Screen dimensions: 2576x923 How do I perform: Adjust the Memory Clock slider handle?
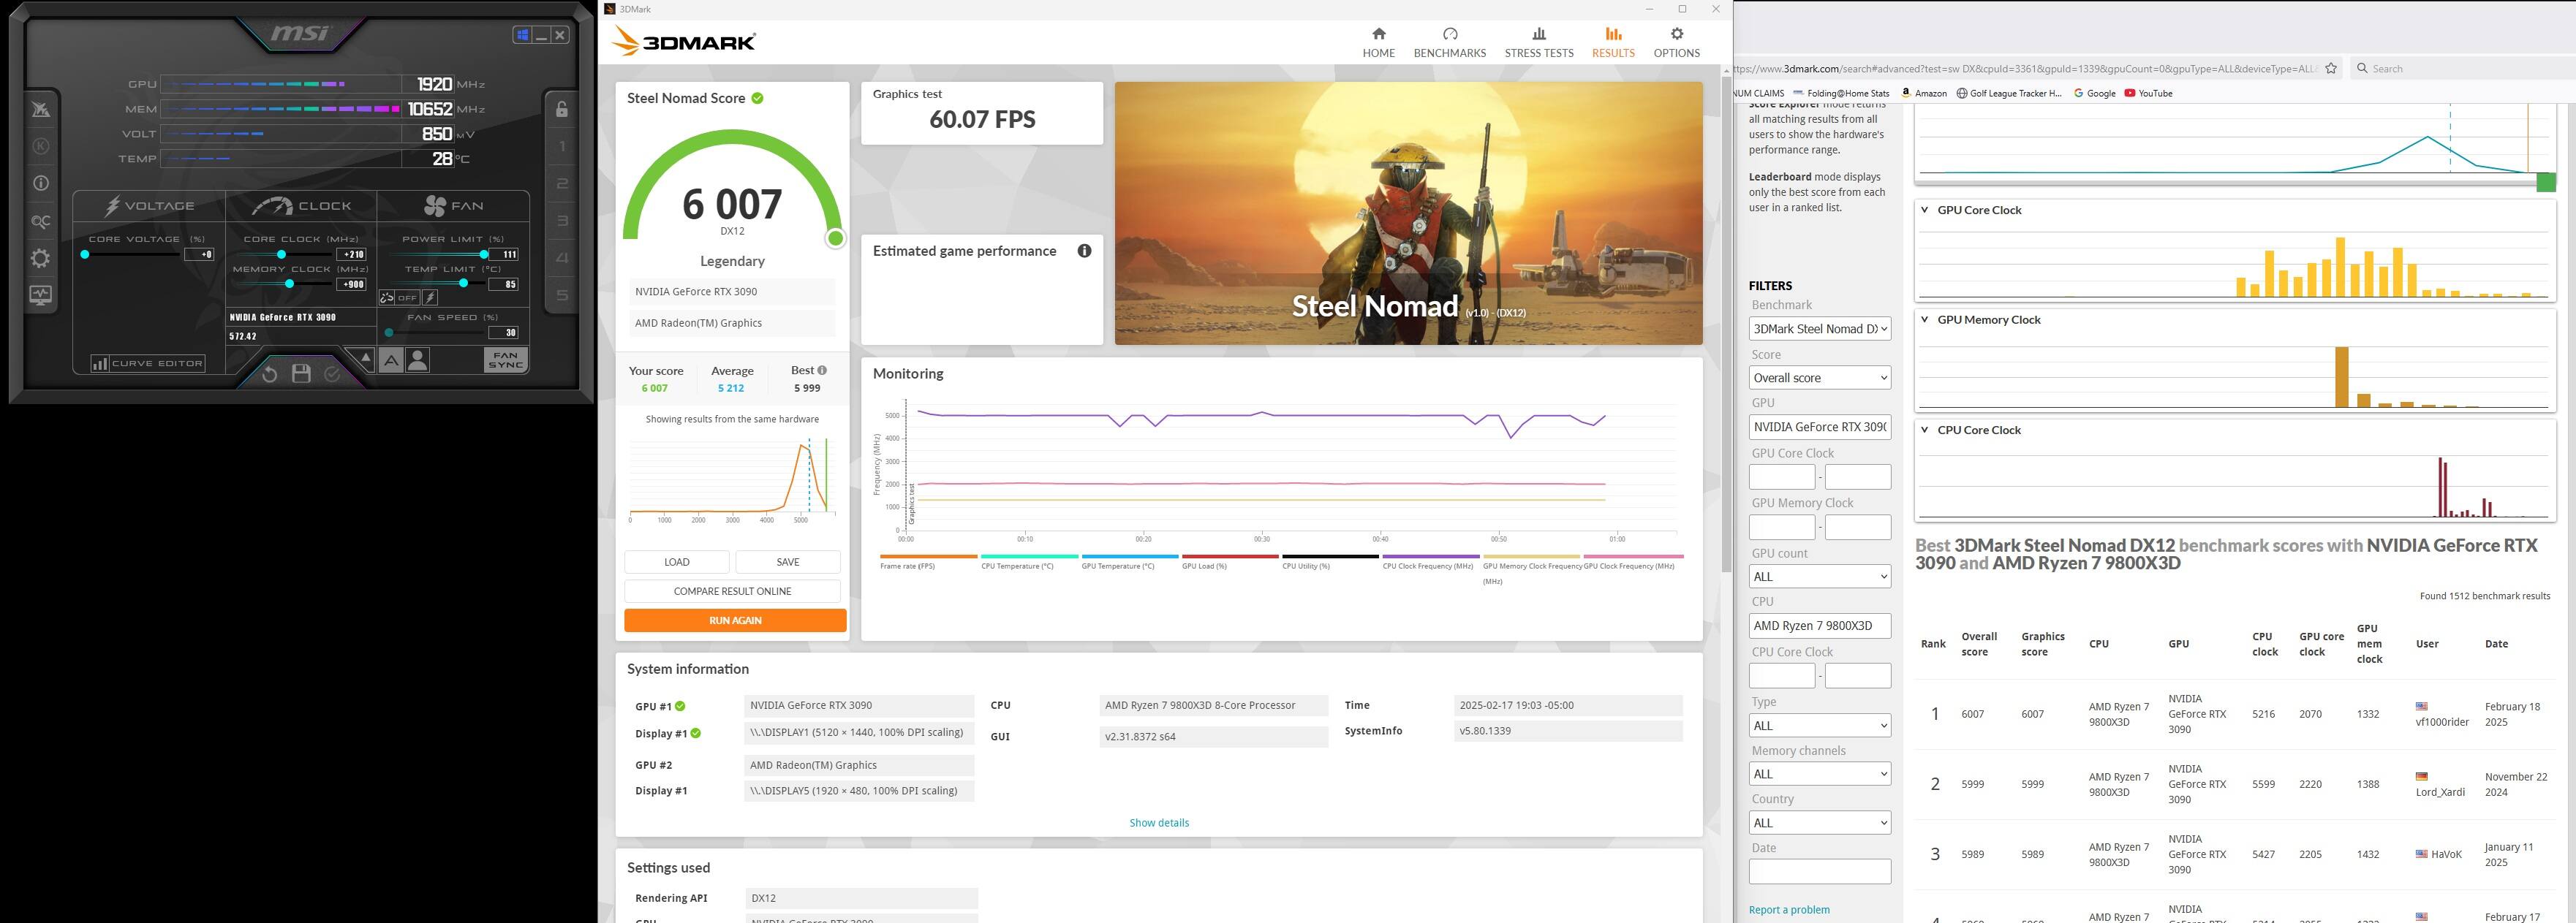290,284
